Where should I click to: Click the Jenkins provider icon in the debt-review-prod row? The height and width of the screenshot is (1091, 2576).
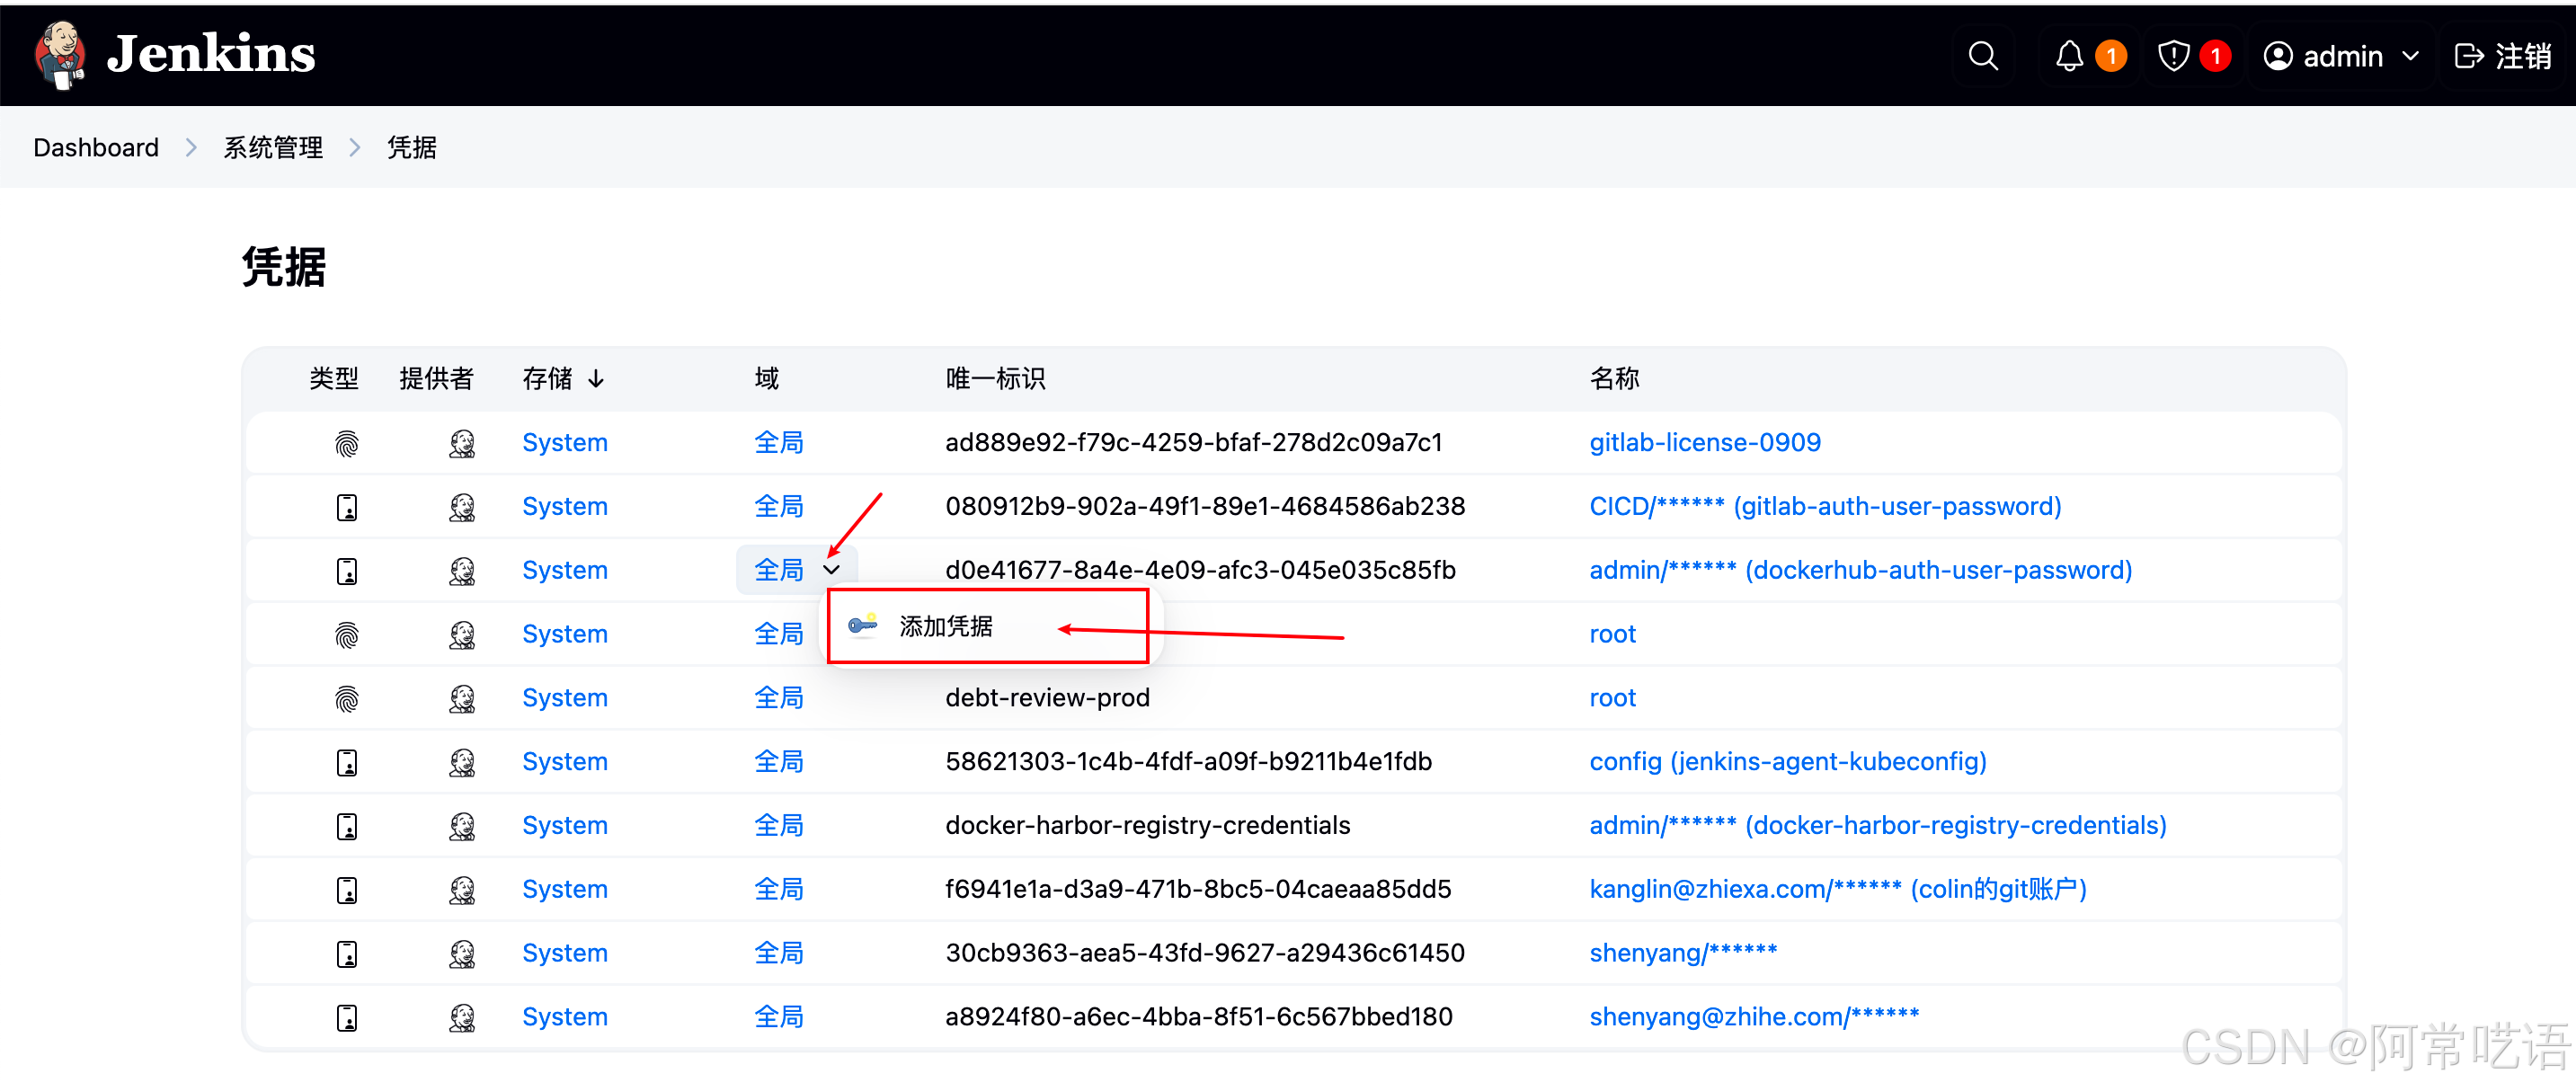click(x=461, y=698)
